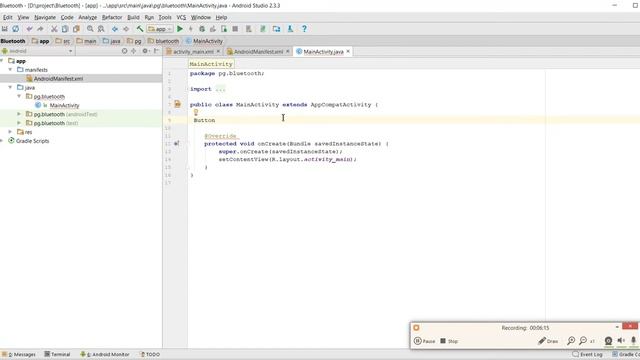Stop the recording
The width and height of the screenshot is (640, 360).
[x=449, y=341]
